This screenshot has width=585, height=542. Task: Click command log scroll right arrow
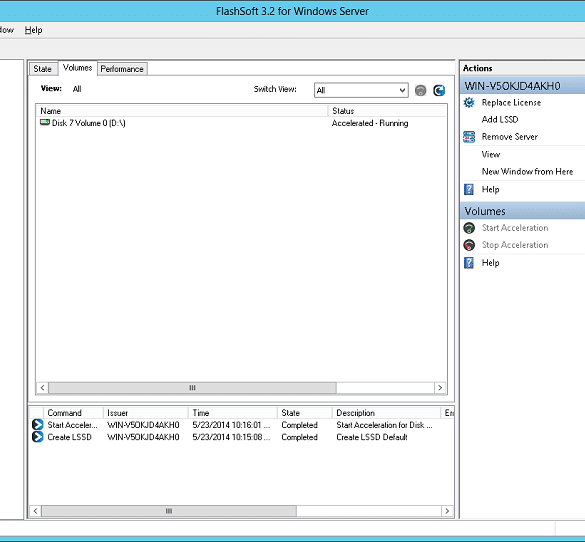tap(447, 511)
